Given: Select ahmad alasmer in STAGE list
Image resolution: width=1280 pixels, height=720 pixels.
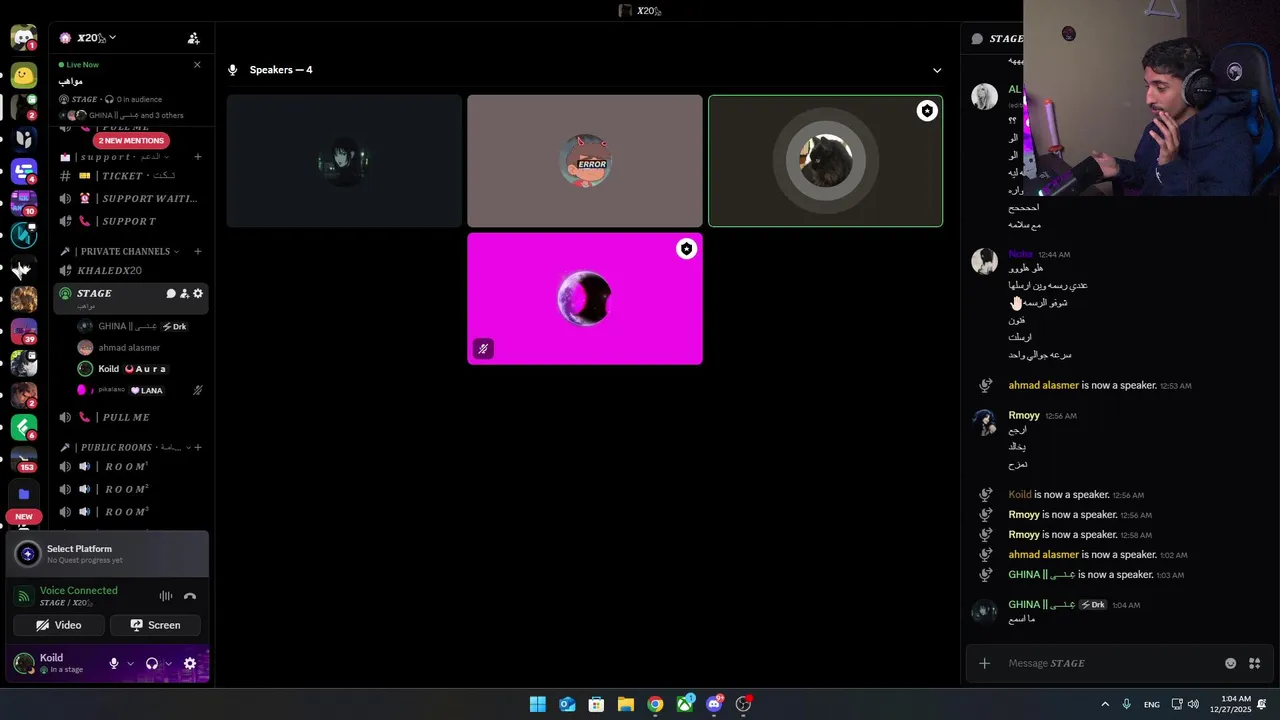Looking at the screenshot, I should pos(140,347).
